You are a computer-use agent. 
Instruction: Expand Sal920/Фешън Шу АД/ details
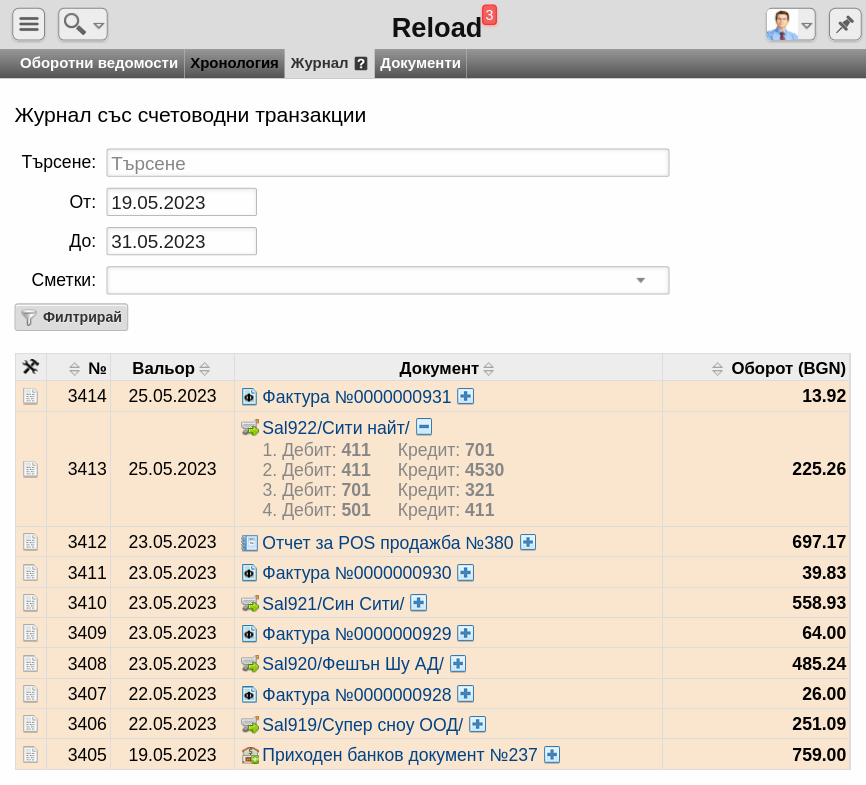[x=458, y=663]
